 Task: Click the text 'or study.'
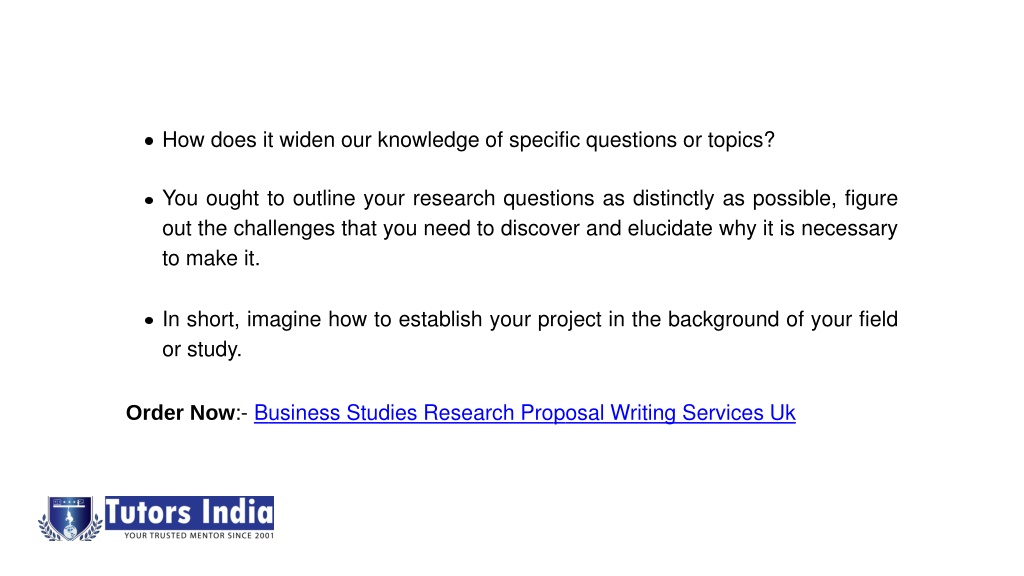[x=202, y=349]
